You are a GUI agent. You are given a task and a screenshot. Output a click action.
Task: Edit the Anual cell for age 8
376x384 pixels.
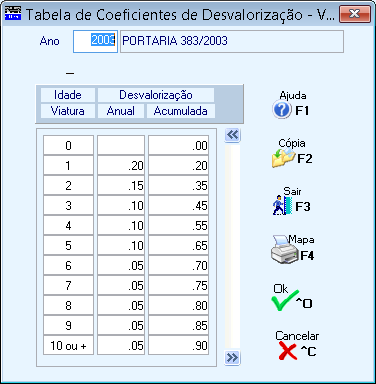click(x=121, y=305)
